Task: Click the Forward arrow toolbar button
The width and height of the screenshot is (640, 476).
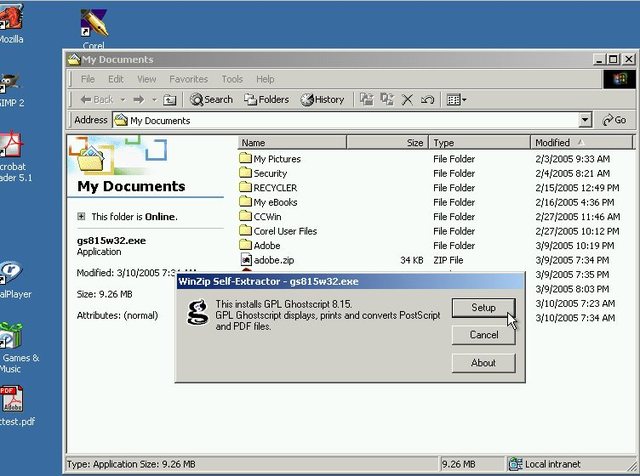Action: [139, 99]
